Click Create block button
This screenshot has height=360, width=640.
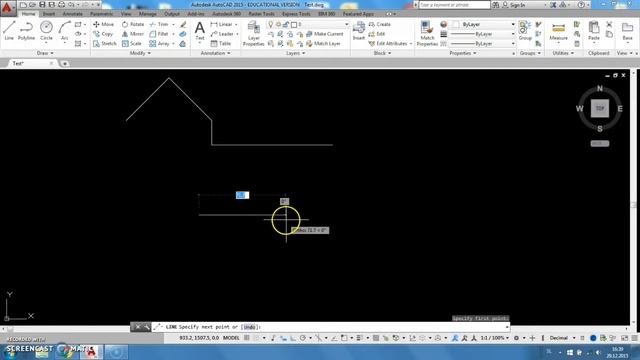point(380,24)
